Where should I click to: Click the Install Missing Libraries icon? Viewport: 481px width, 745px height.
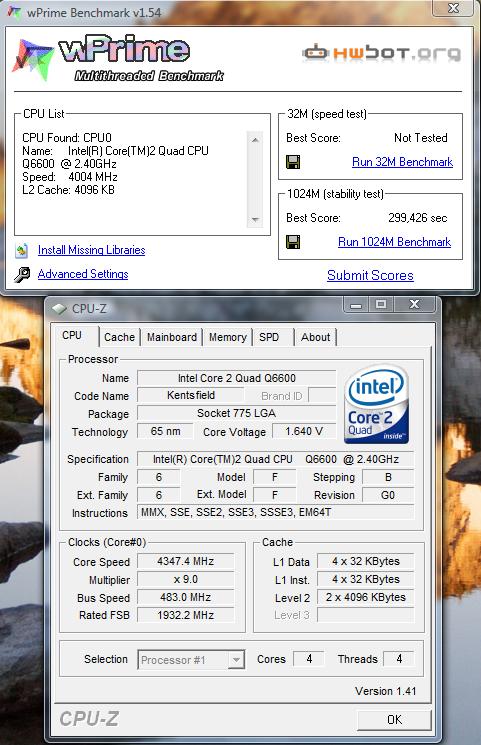(21, 250)
